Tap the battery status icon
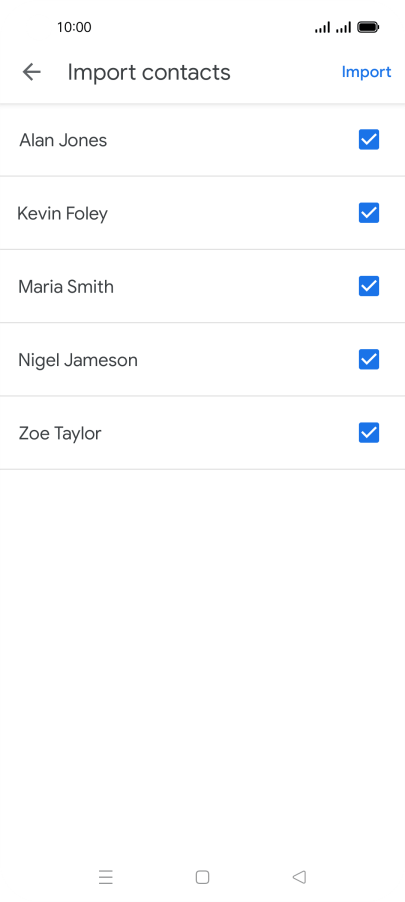This screenshot has height=902, width=405. tap(368, 27)
